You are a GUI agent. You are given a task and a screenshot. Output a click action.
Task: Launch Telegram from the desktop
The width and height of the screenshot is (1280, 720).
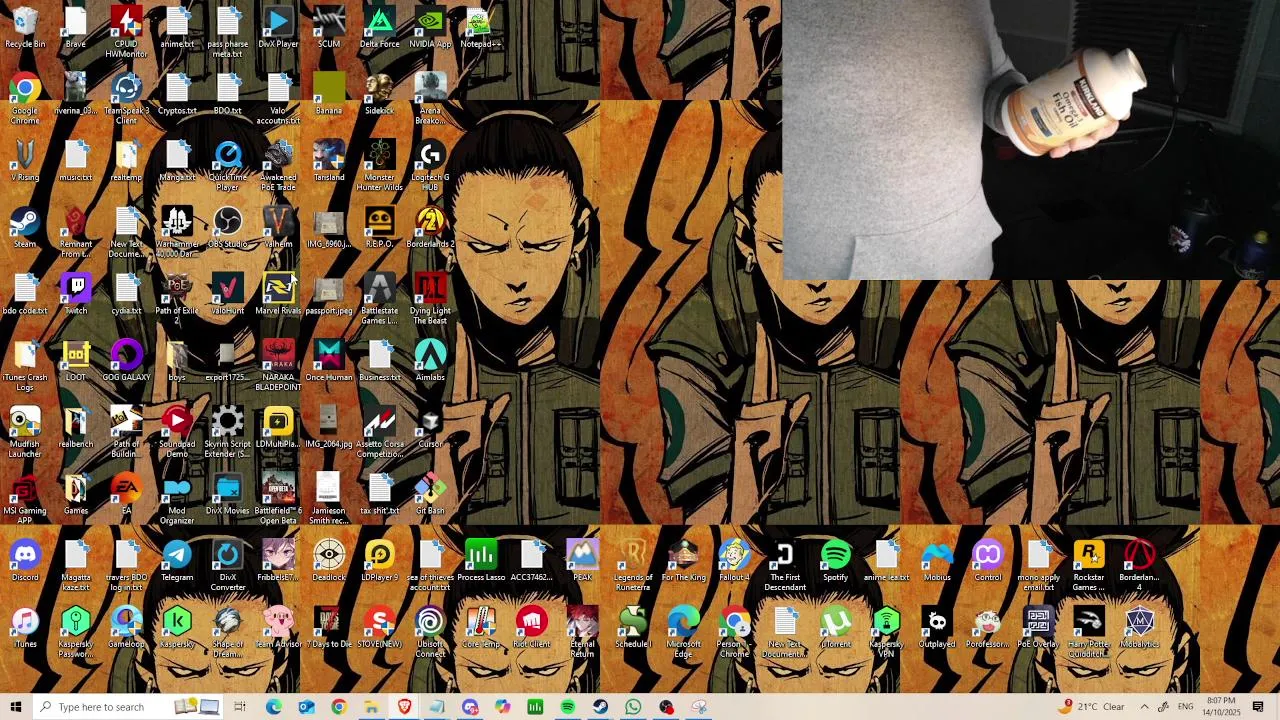point(177,562)
